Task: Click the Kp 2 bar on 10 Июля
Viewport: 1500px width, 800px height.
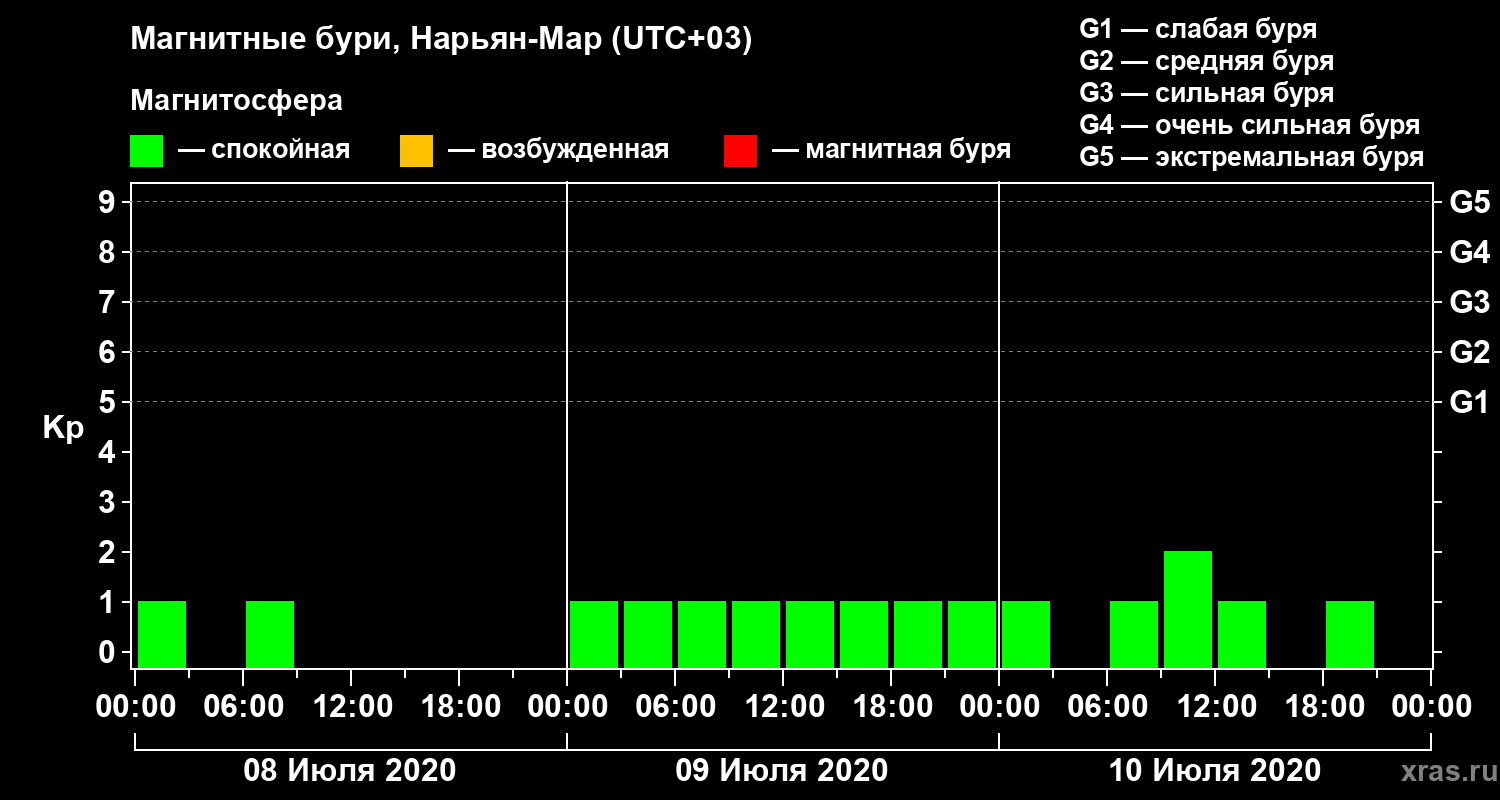Action: 1188,608
